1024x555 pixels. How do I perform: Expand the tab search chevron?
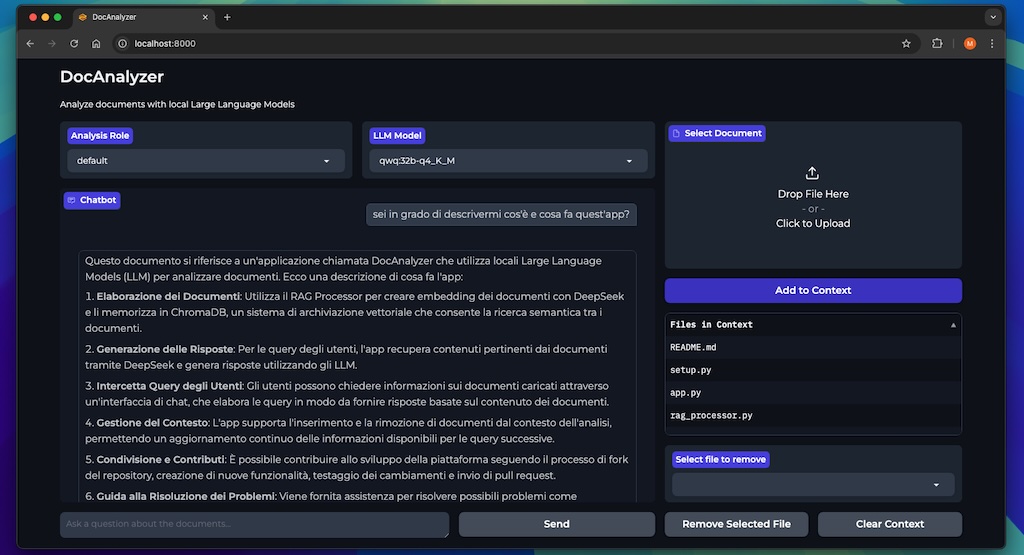click(993, 18)
